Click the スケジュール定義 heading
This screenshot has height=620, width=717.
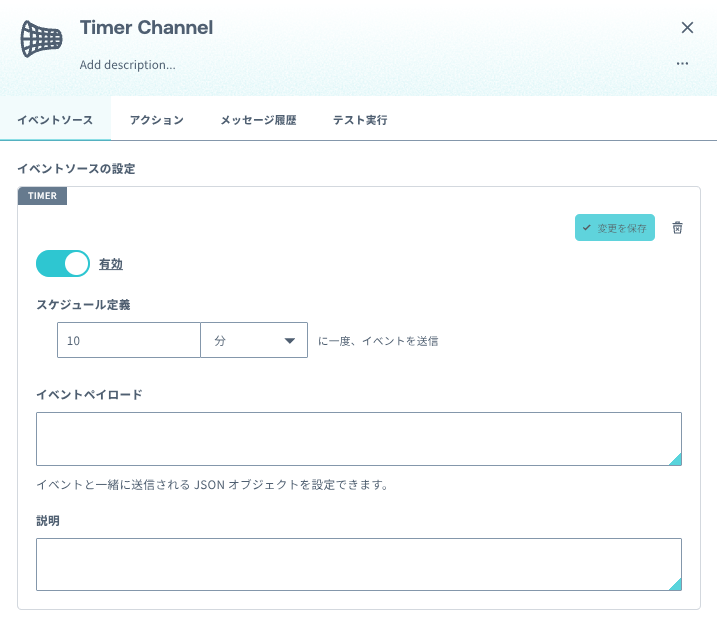coord(83,305)
